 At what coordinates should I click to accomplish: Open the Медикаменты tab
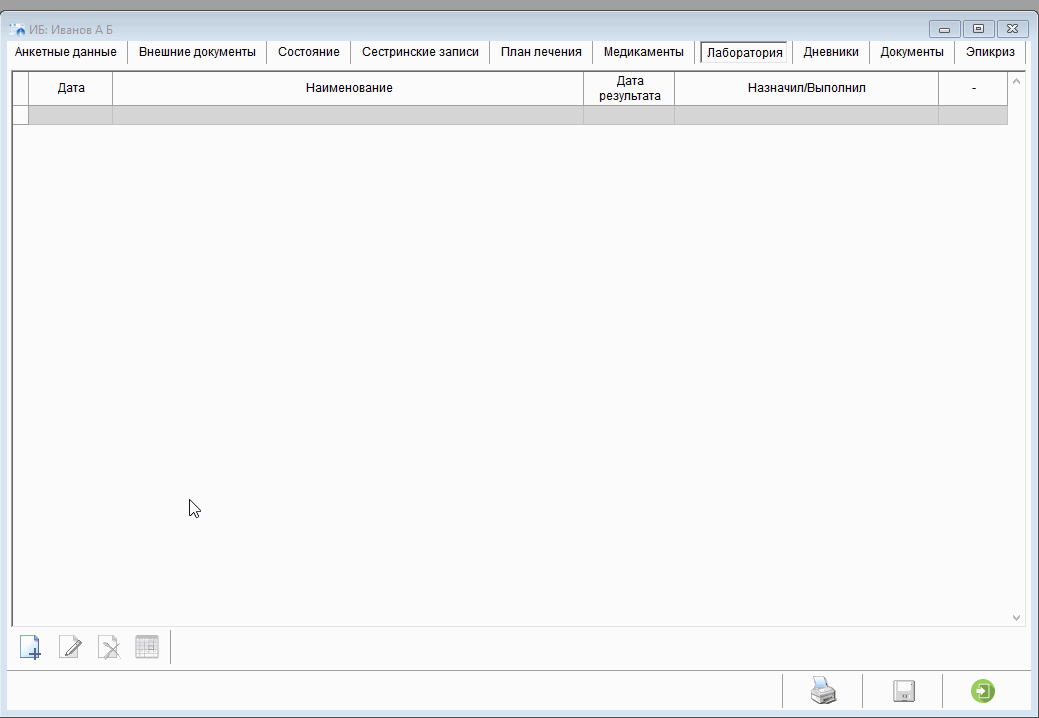pos(644,52)
